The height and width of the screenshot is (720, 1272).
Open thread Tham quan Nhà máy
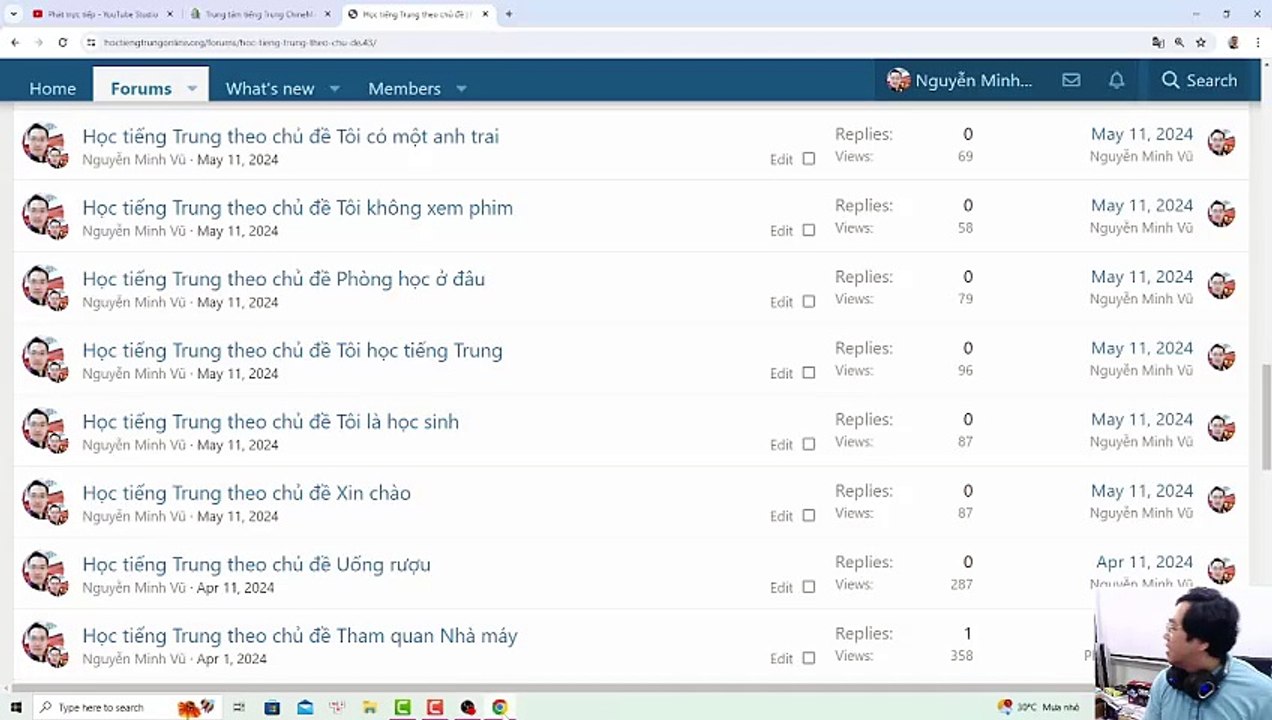click(300, 635)
